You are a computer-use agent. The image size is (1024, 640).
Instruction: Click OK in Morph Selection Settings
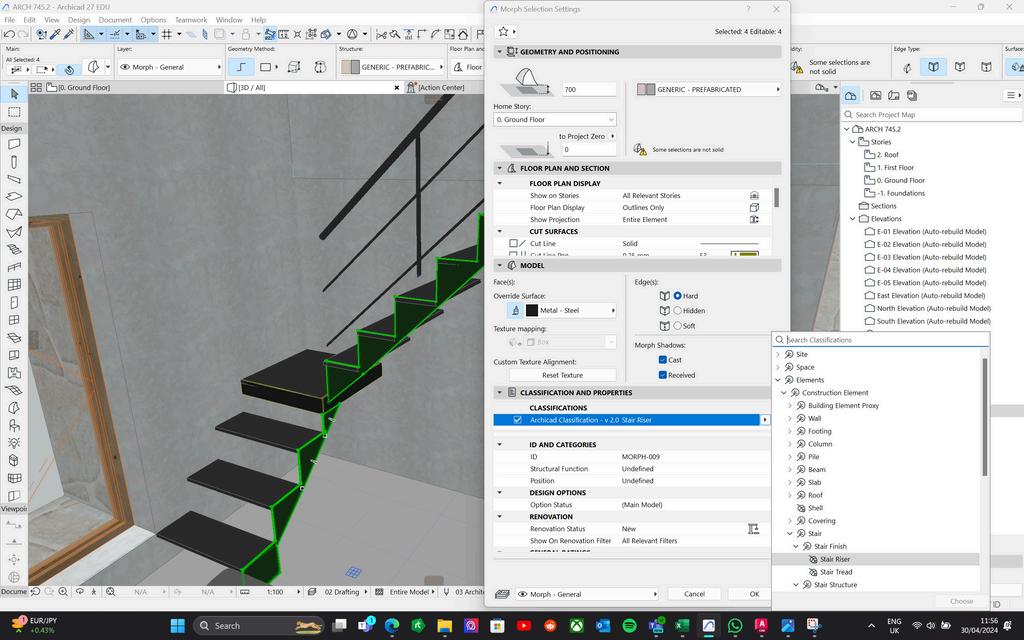click(754, 594)
